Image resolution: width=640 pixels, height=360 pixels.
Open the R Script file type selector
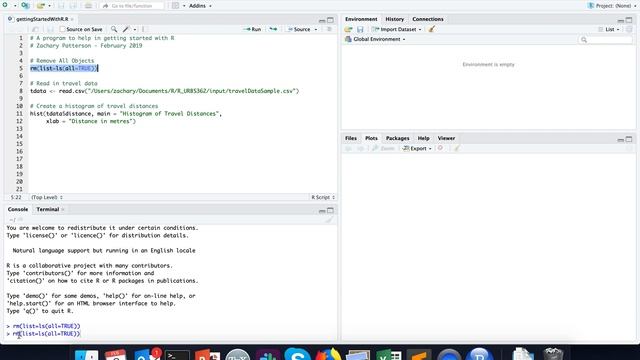[x=323, y=197]
